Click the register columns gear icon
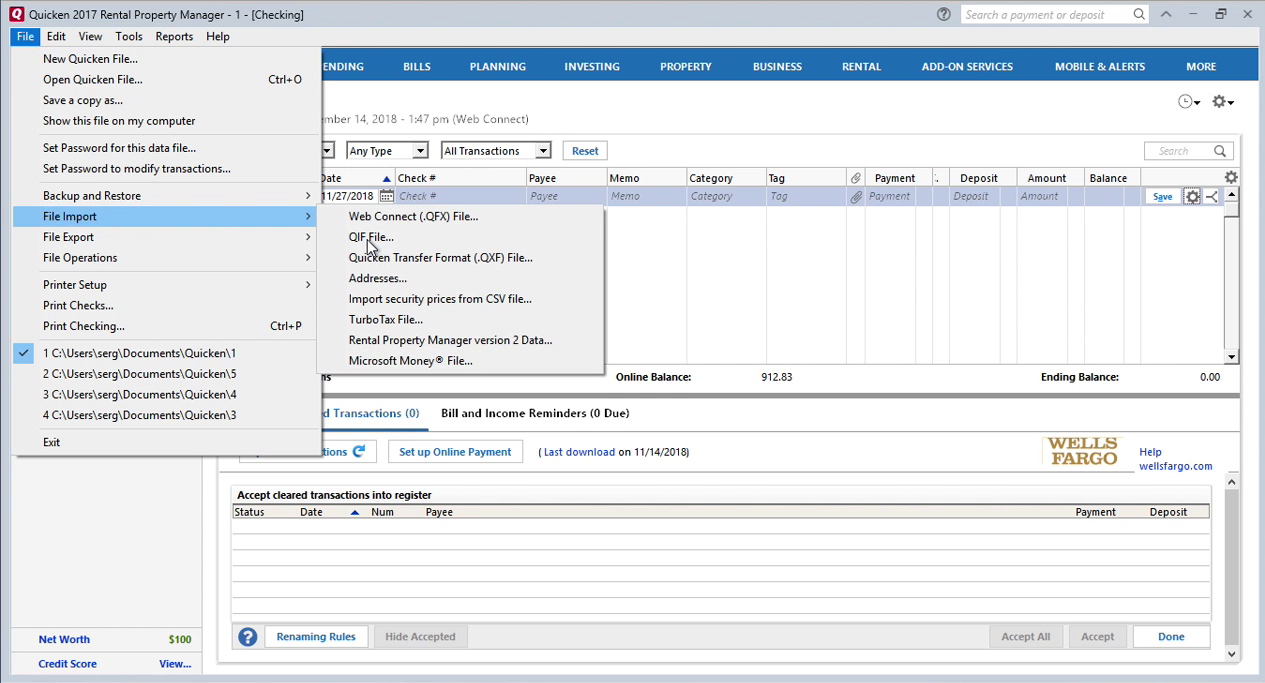Screen dimensions: 1265x683 (x=1231, y=177)
